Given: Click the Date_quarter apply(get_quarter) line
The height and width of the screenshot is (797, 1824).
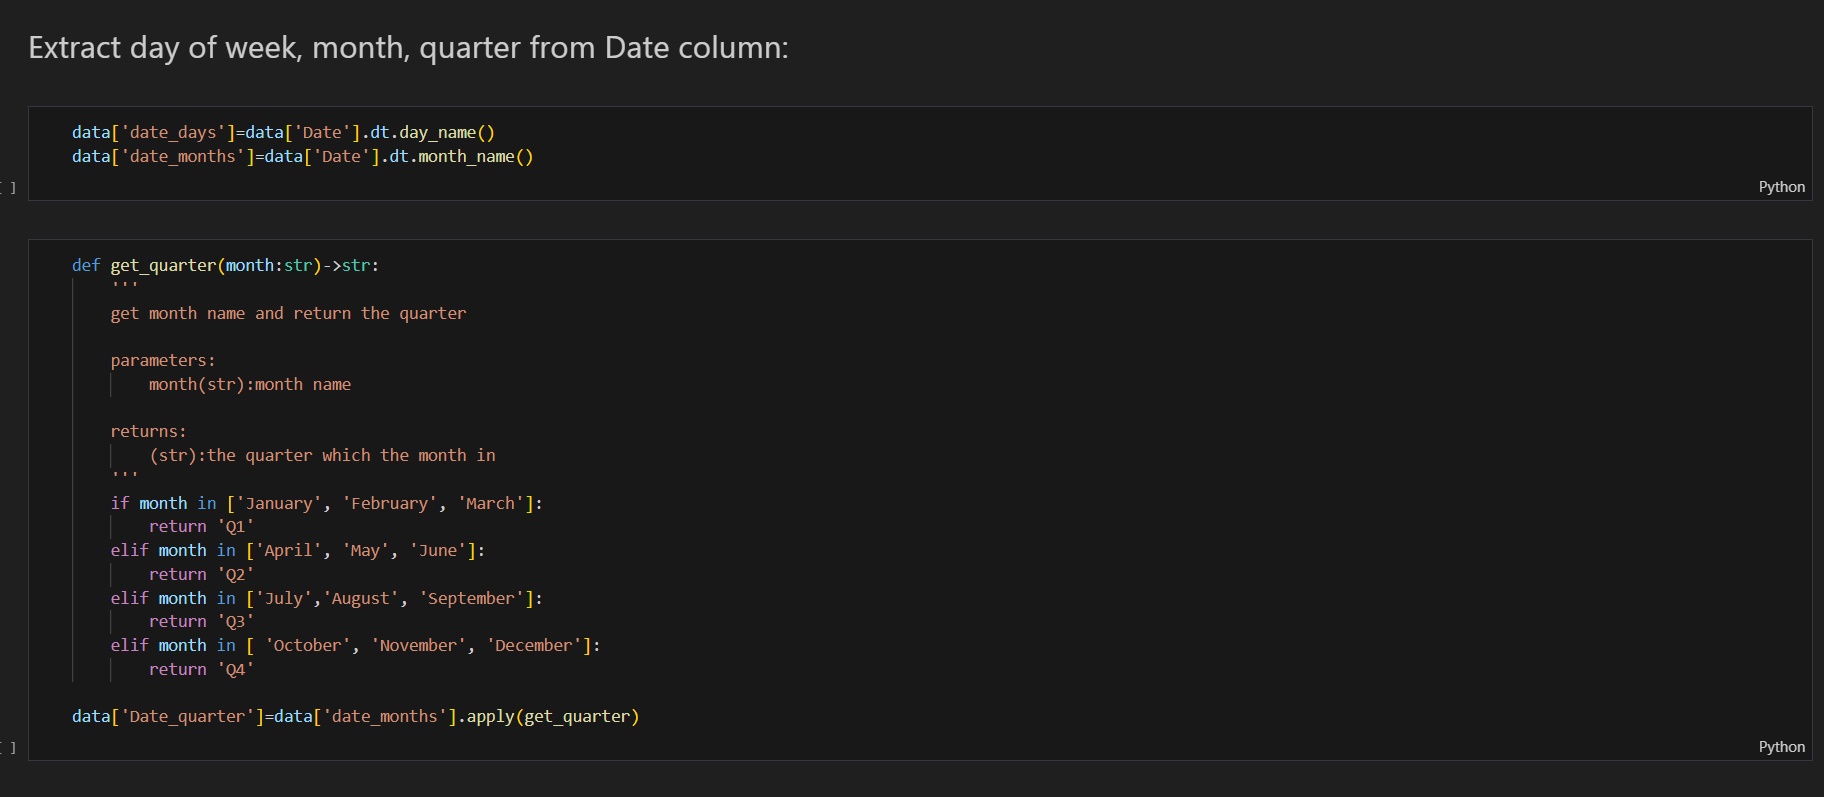Looking at the screenshot, I should pos(355,717).
